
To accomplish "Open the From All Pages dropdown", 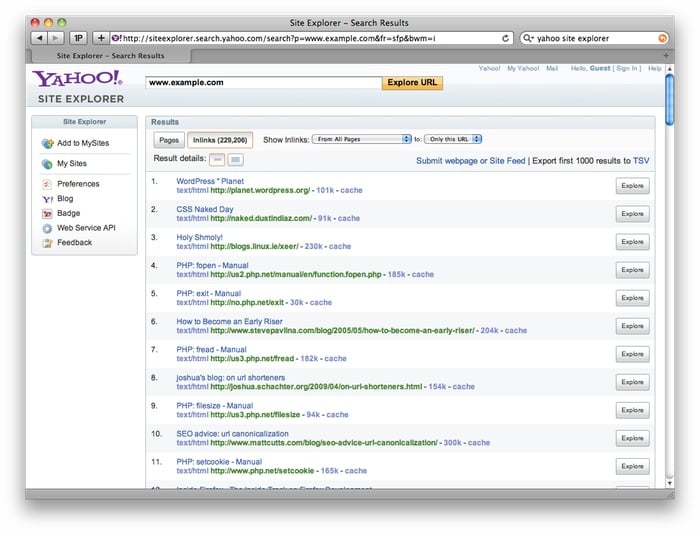I will [362, 139].
